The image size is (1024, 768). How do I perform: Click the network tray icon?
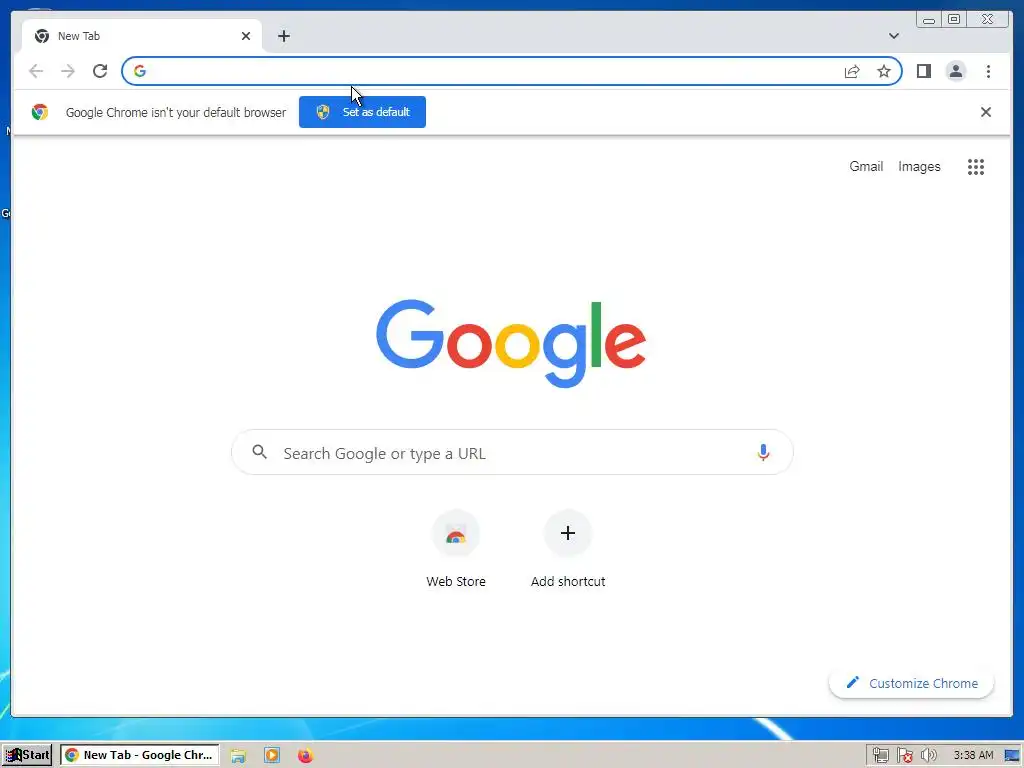pos(880,756)
